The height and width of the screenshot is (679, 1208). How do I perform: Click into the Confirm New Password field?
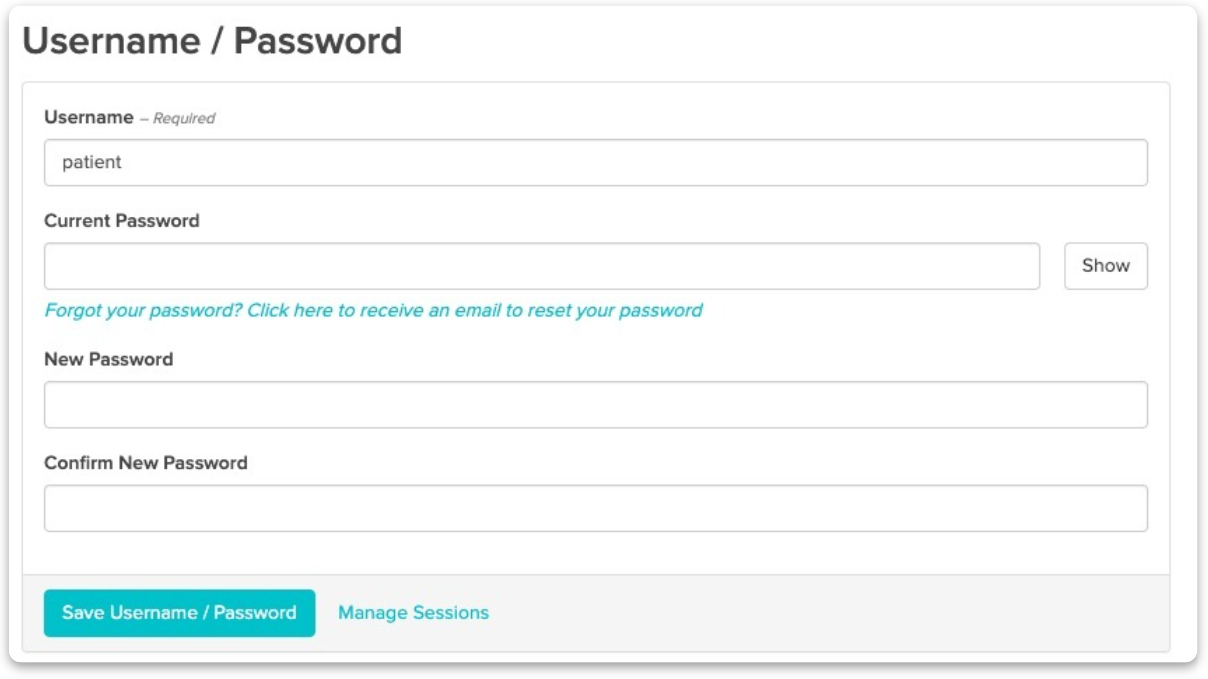tap(595, 509)
